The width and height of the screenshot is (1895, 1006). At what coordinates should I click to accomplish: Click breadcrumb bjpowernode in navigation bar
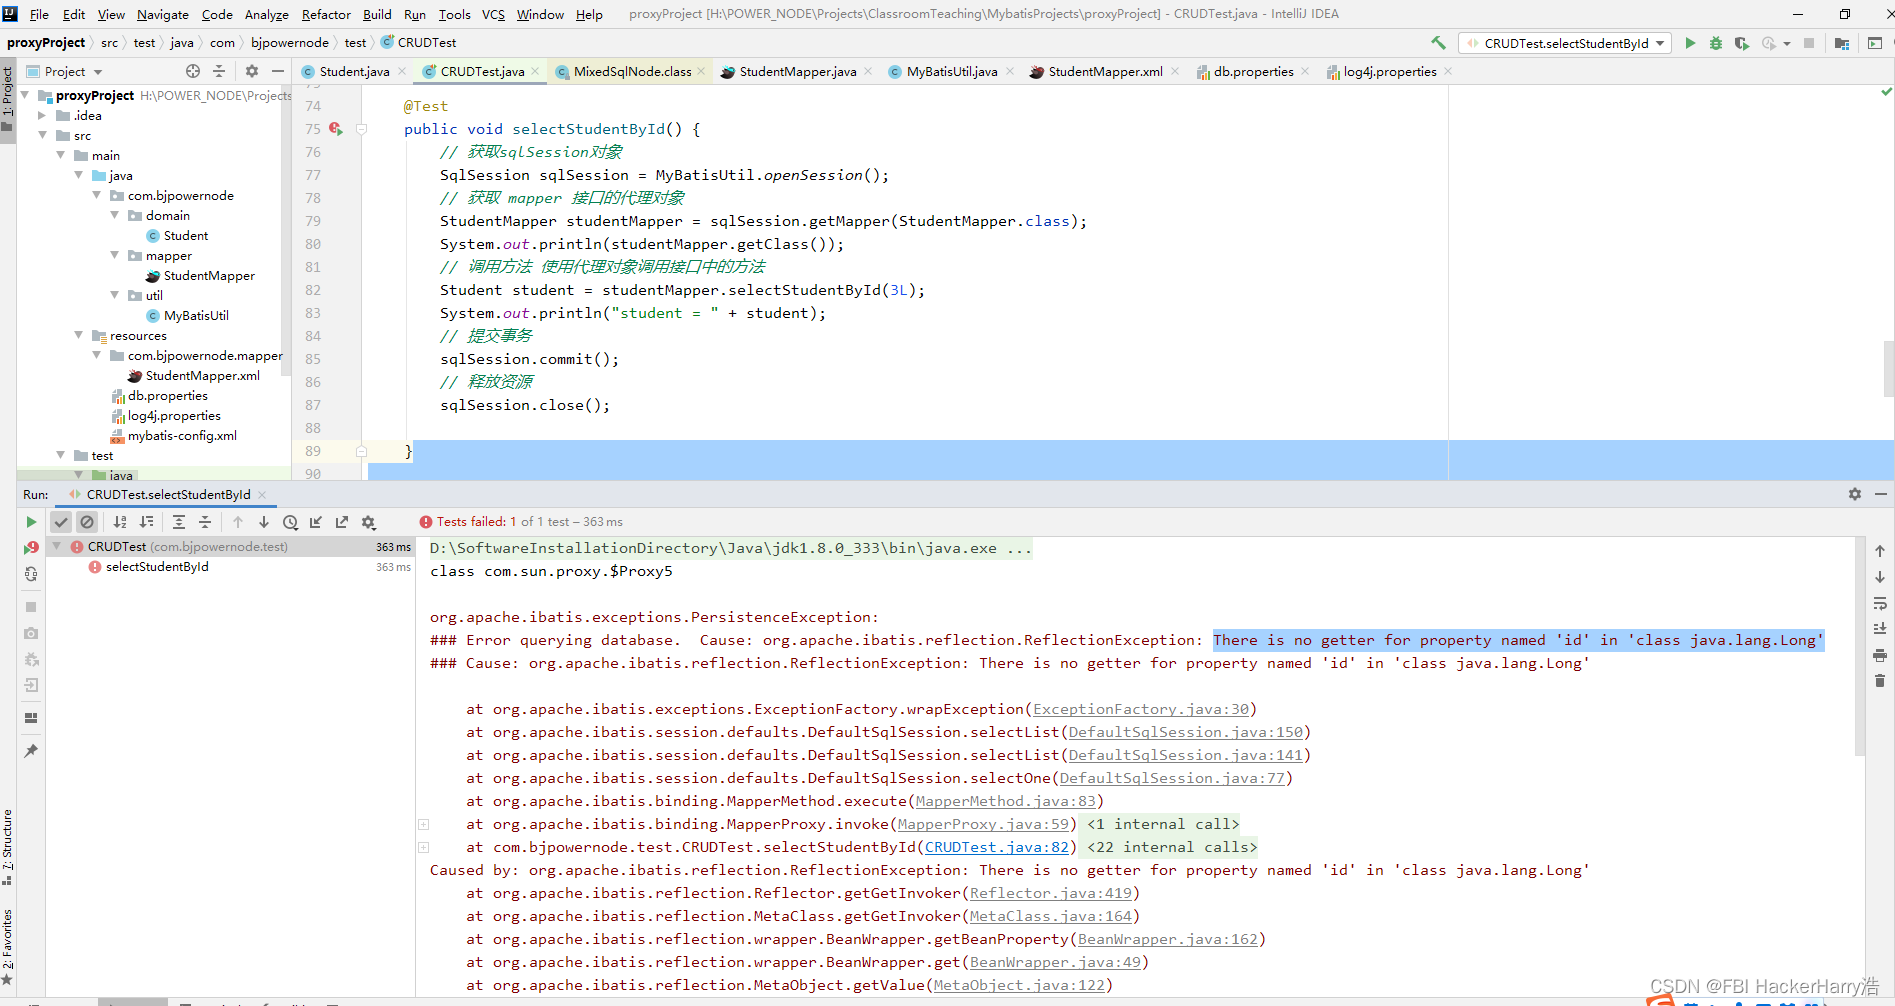click(289, 43)
